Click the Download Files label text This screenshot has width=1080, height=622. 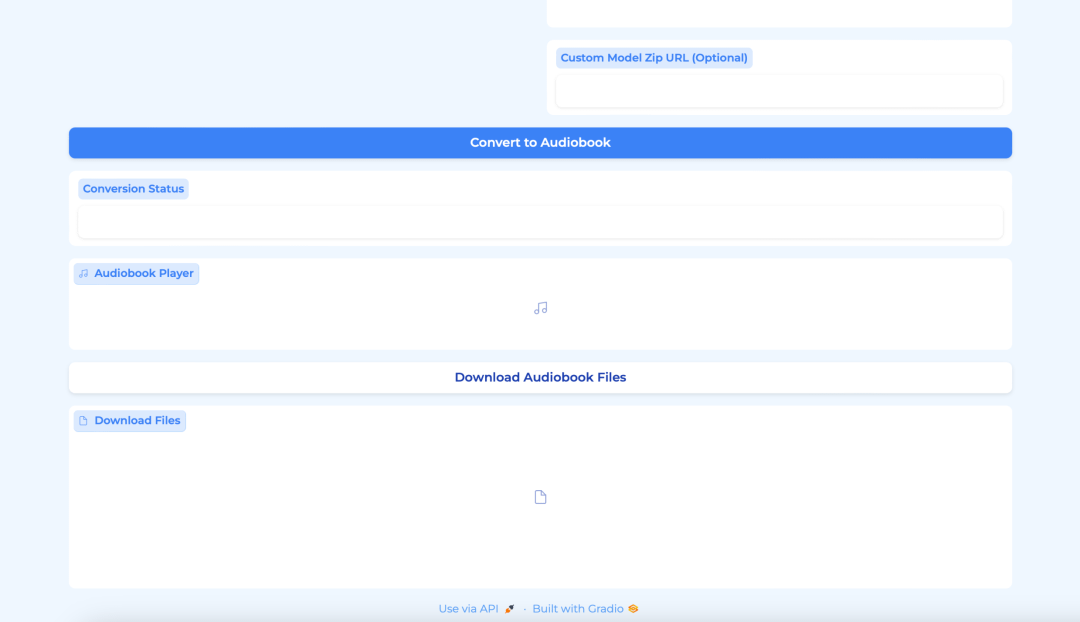coord(137,421)
